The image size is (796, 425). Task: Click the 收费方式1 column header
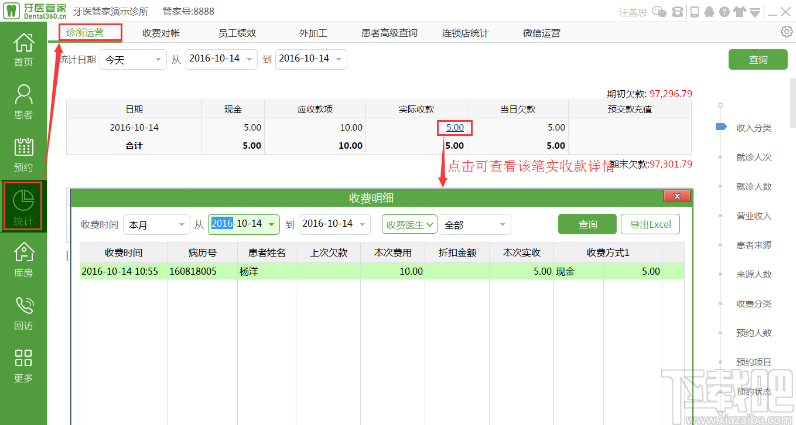(x=608, y=252)
